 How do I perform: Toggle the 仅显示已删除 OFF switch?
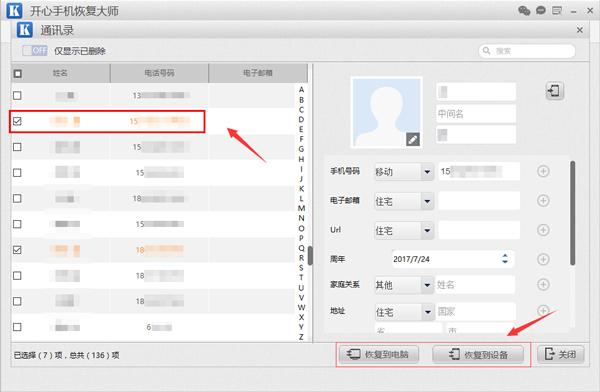tap(34, 51)
